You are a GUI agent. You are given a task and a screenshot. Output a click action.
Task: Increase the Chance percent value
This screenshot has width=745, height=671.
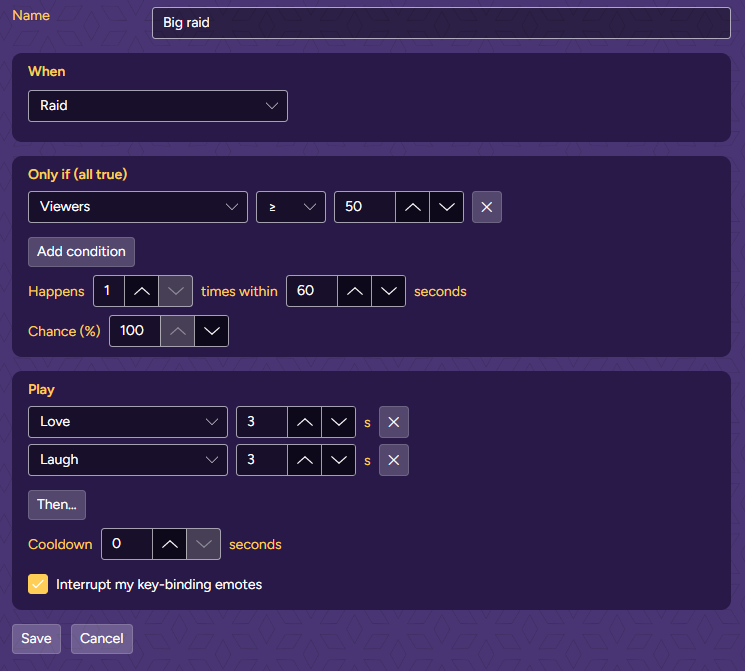[x=177, y=331]
